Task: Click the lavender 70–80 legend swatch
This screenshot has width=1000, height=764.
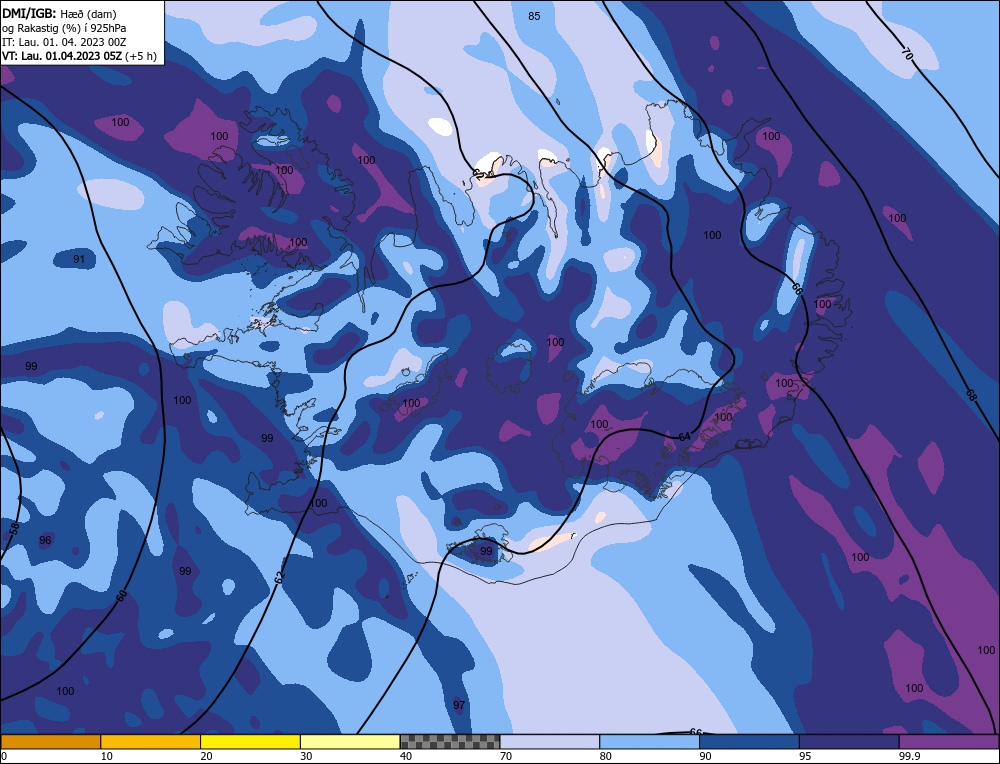Action: click(550, 742)
